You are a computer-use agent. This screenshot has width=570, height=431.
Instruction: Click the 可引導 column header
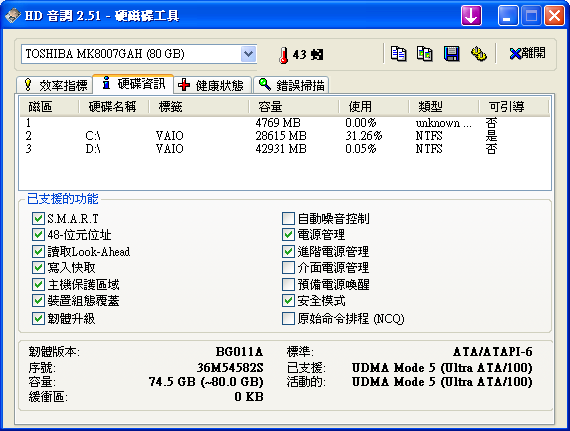(514, 107)
